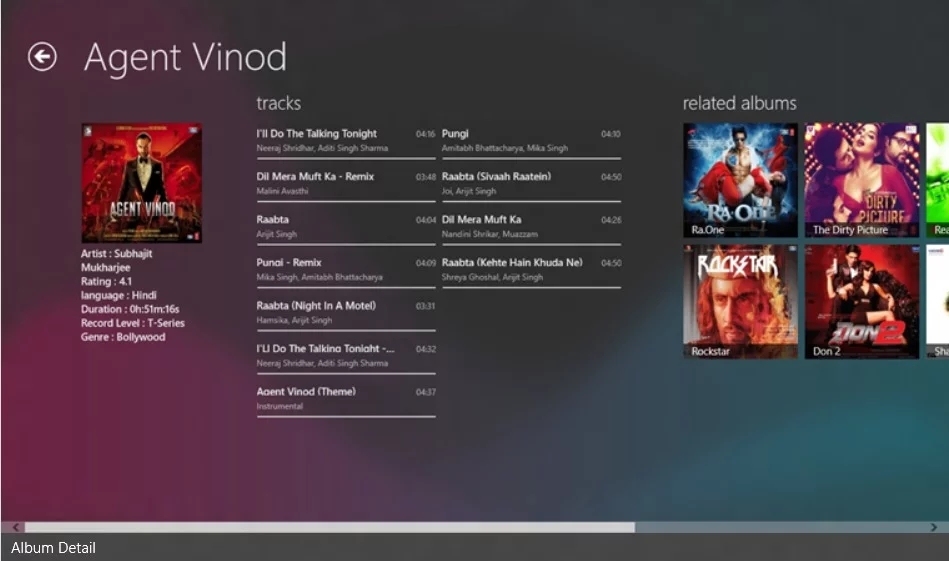The height and width of the screenshot is (561, 949).
Task: Click the Genre : Bollywood text
Action: (123, 337)
